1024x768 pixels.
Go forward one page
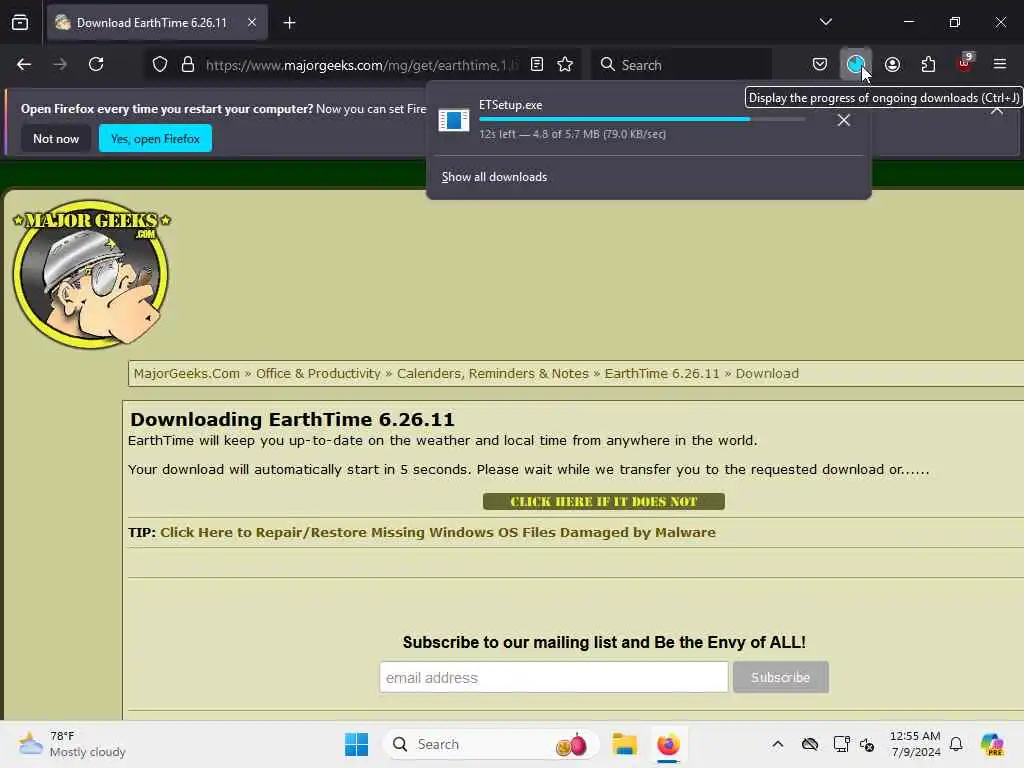pyautogui.click(x=59, y=64)
